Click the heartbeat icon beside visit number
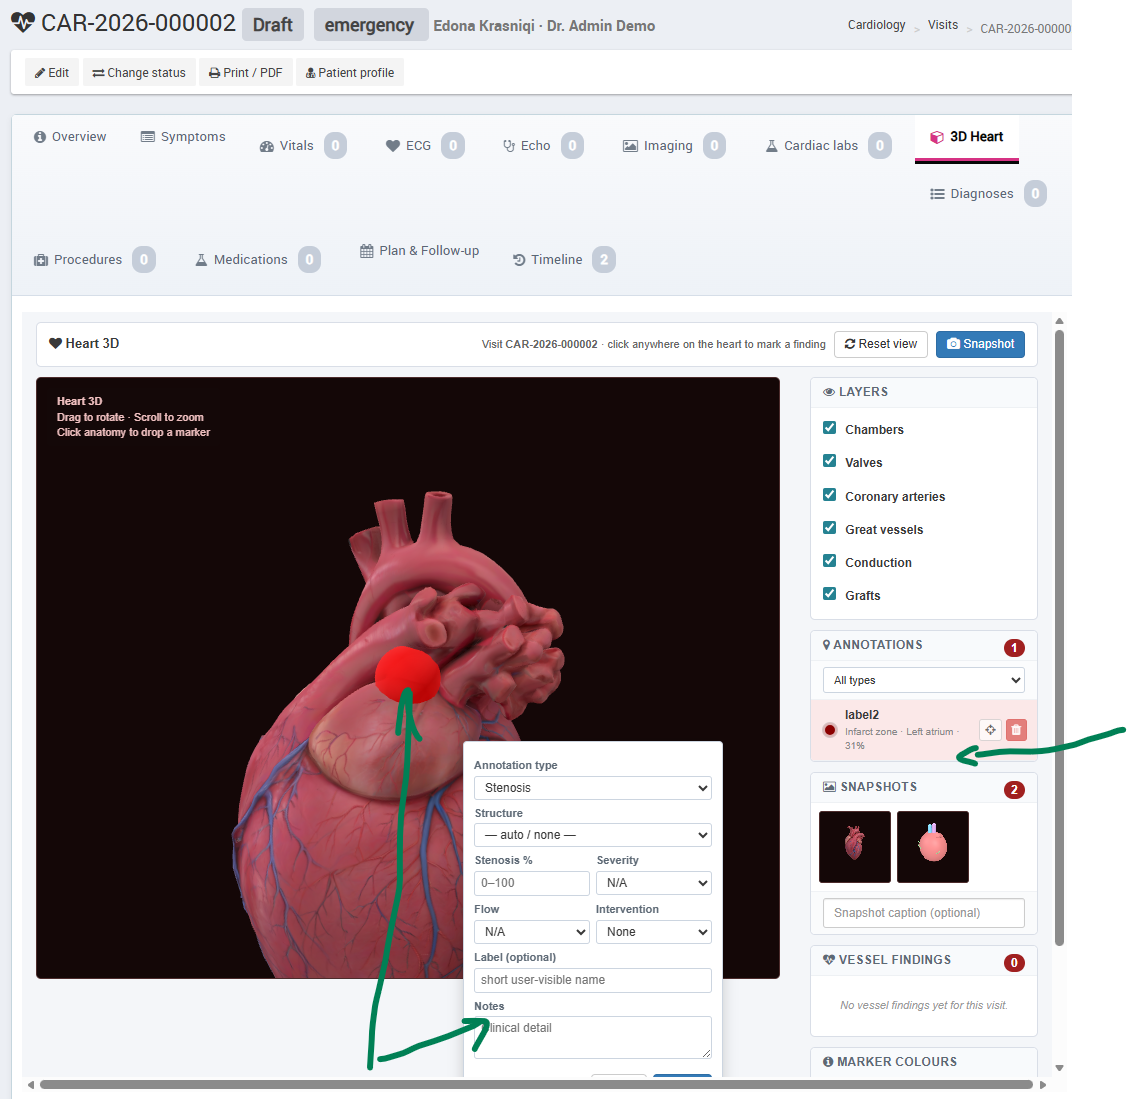The height and width of the screenshot is (1099, 1127). (23, 23)
